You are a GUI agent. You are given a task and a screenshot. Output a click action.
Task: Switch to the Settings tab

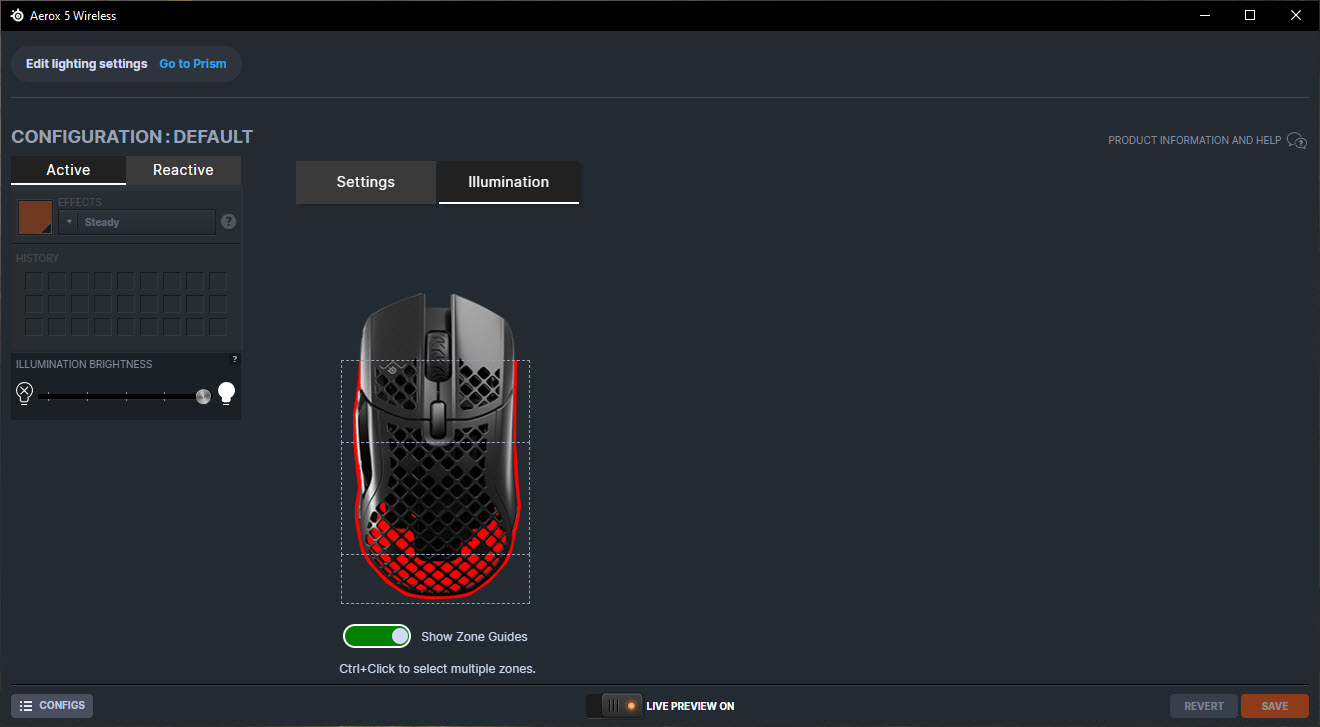pyautogui.click(x=365, y=182)
